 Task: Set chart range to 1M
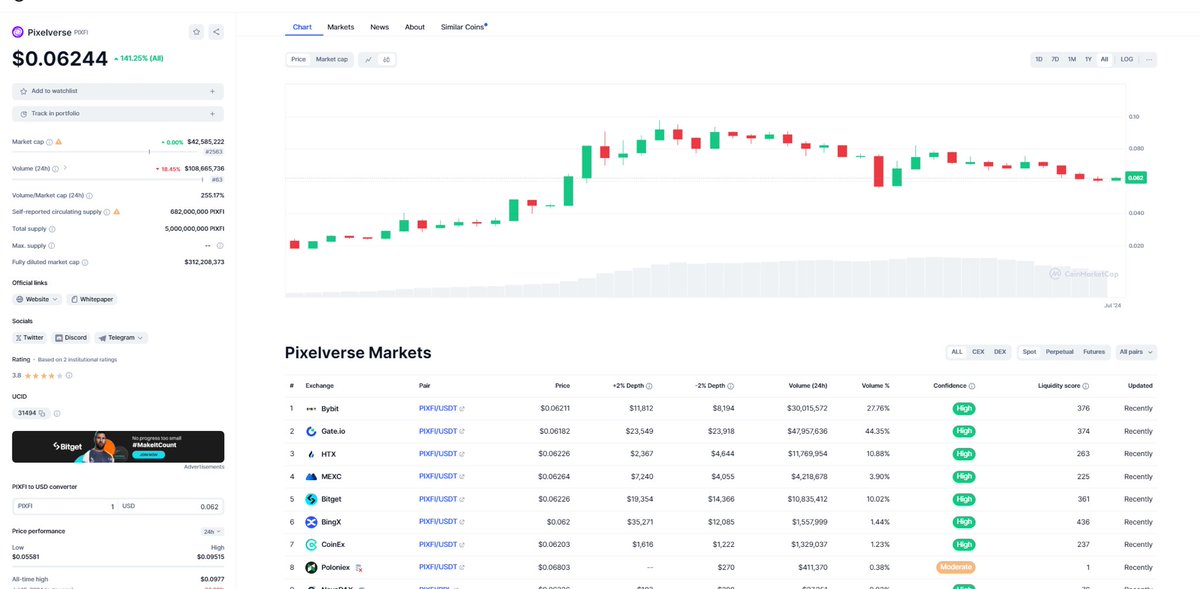(x=1072, y=60)
